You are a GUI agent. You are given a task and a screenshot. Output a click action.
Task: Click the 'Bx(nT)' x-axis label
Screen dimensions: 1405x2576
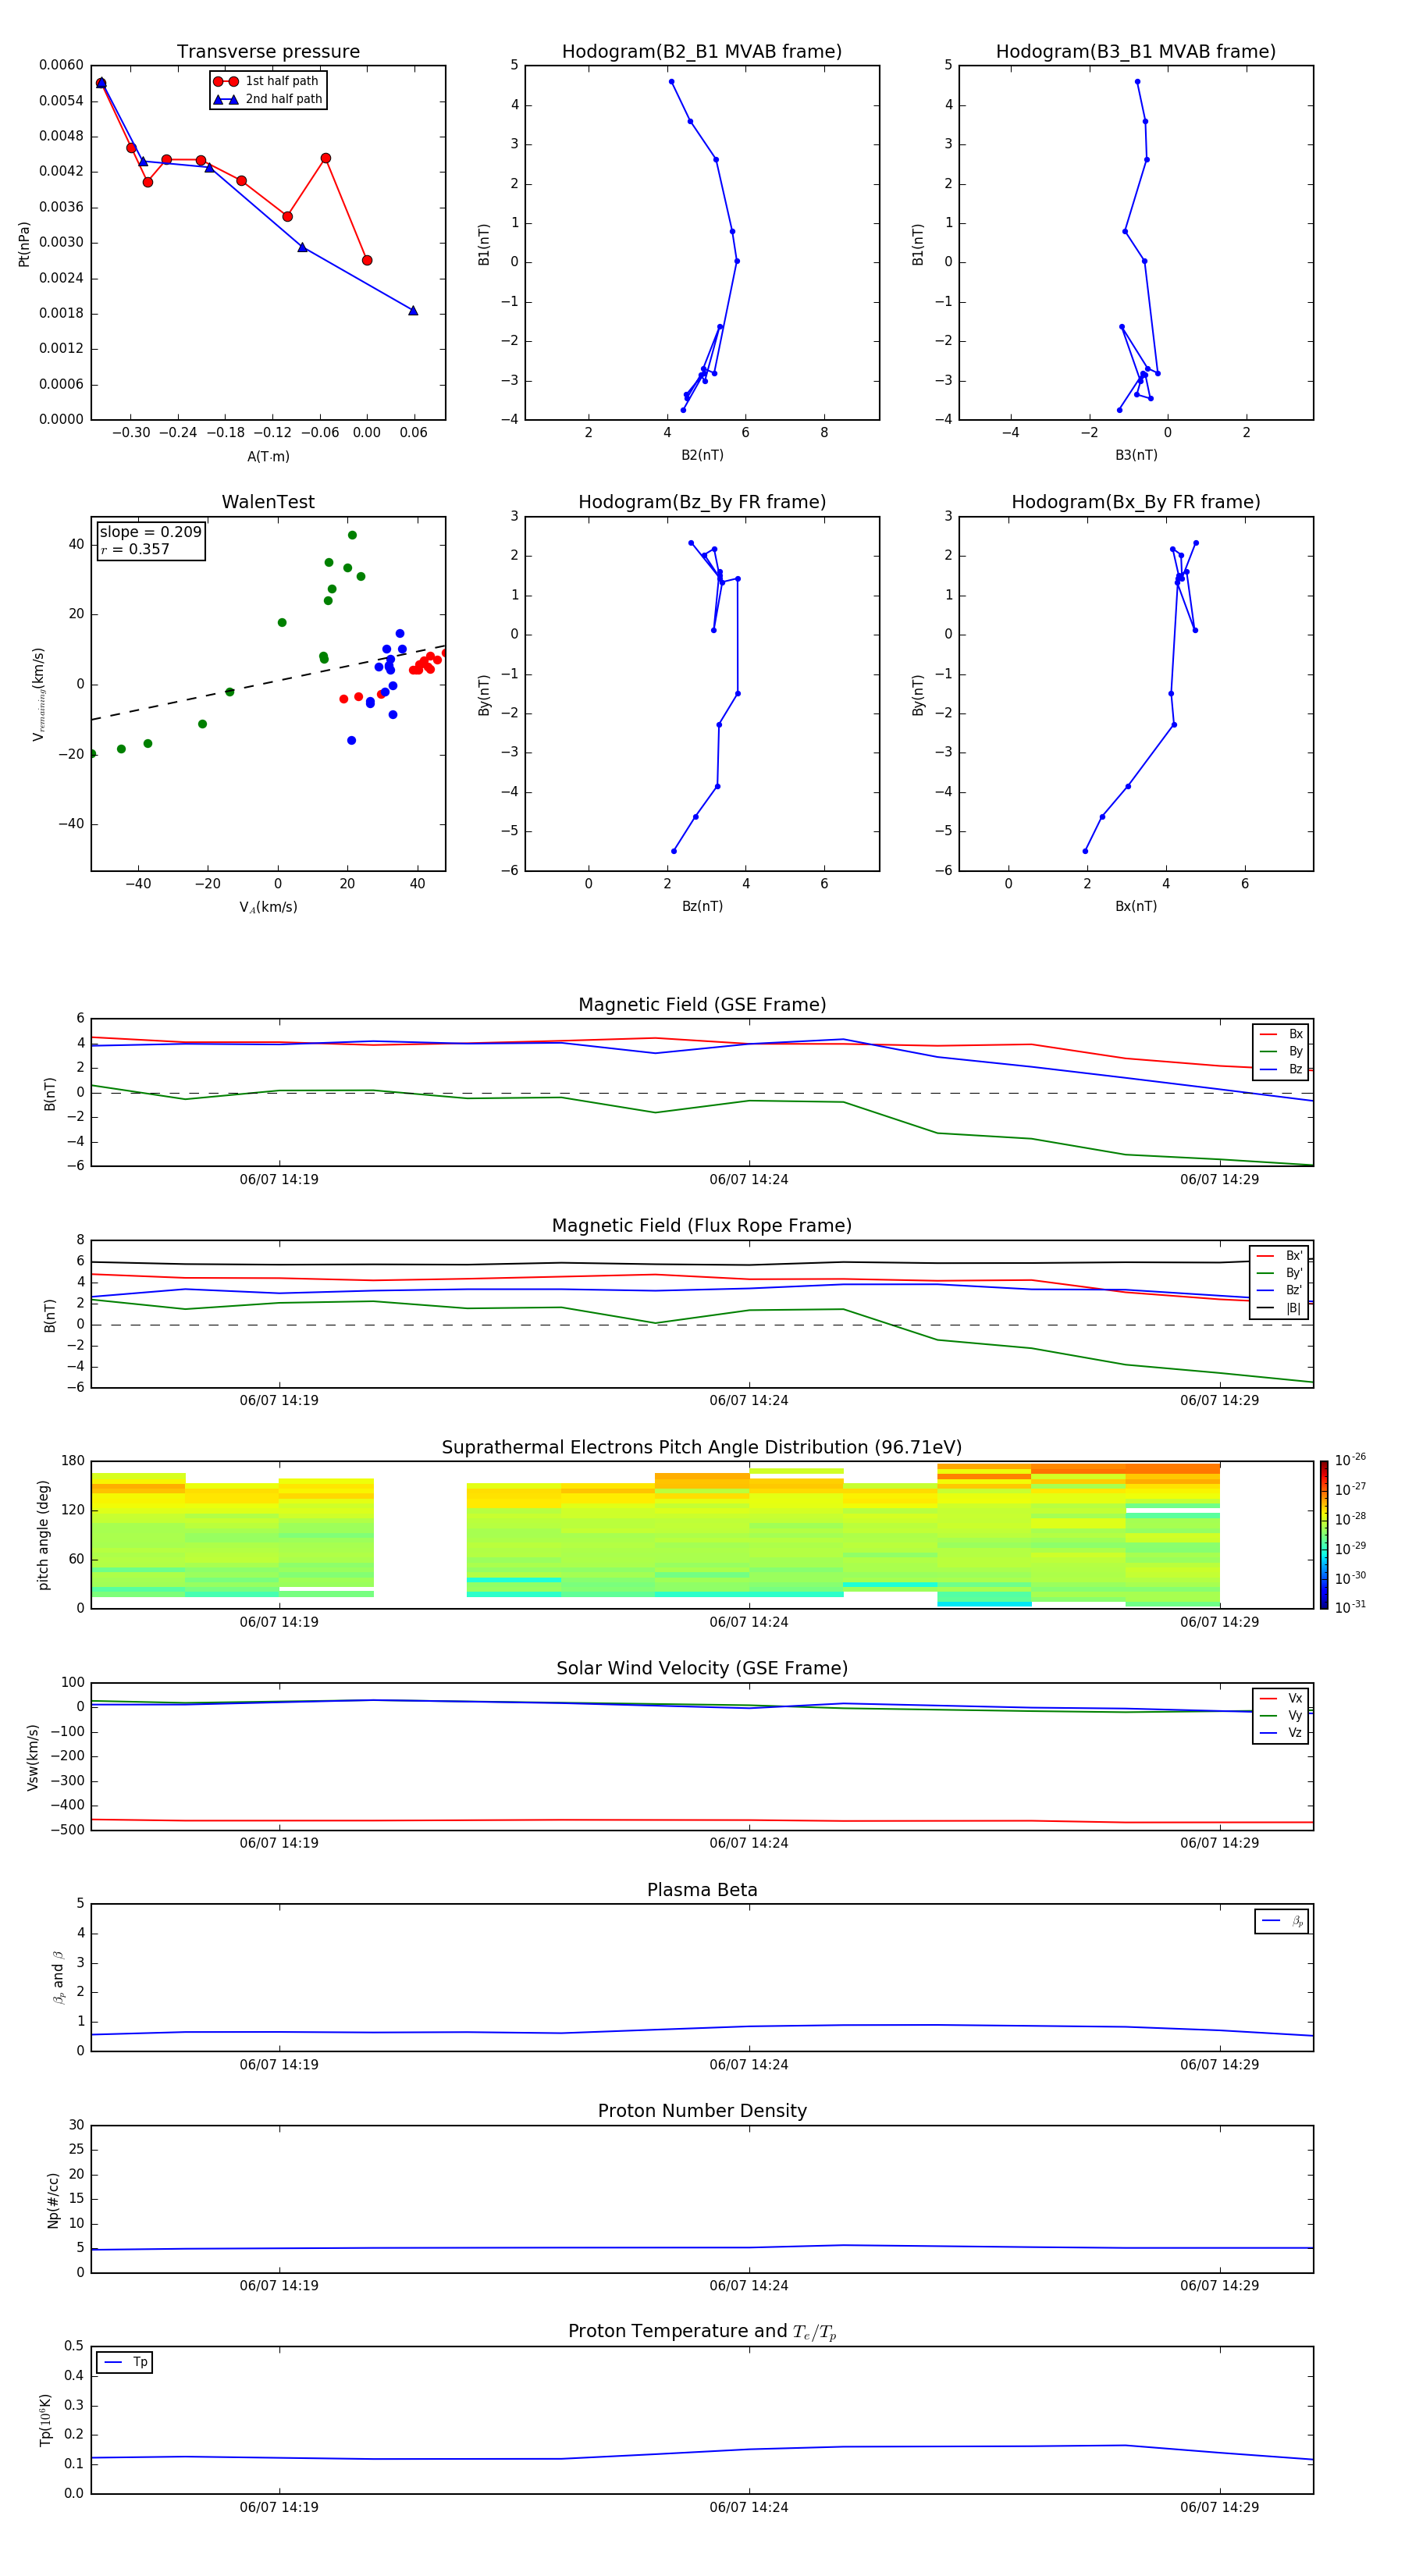(1136, 906)
